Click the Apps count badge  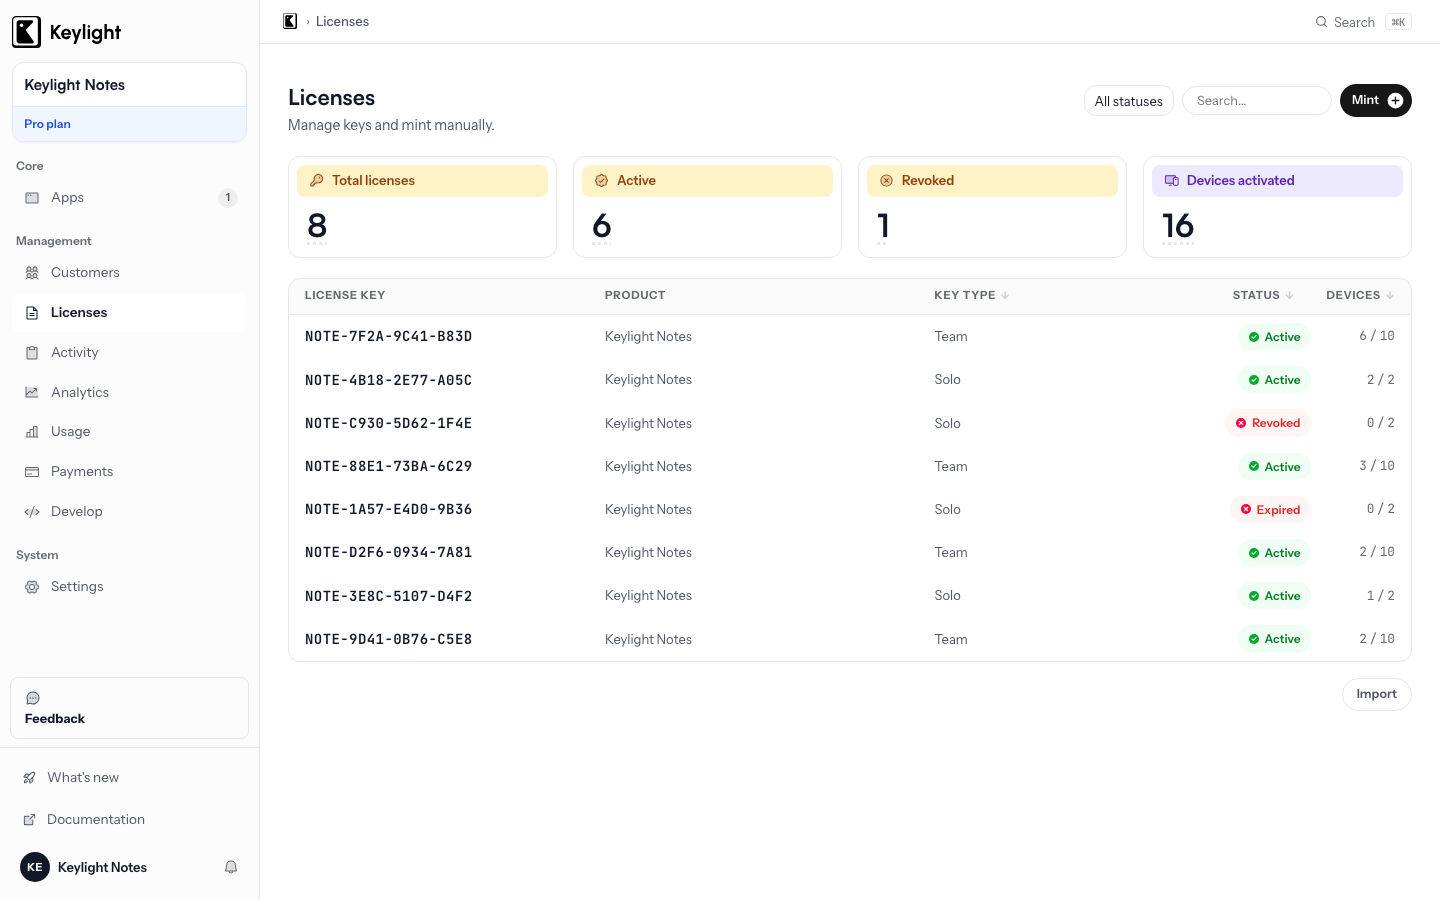[228, 198]
